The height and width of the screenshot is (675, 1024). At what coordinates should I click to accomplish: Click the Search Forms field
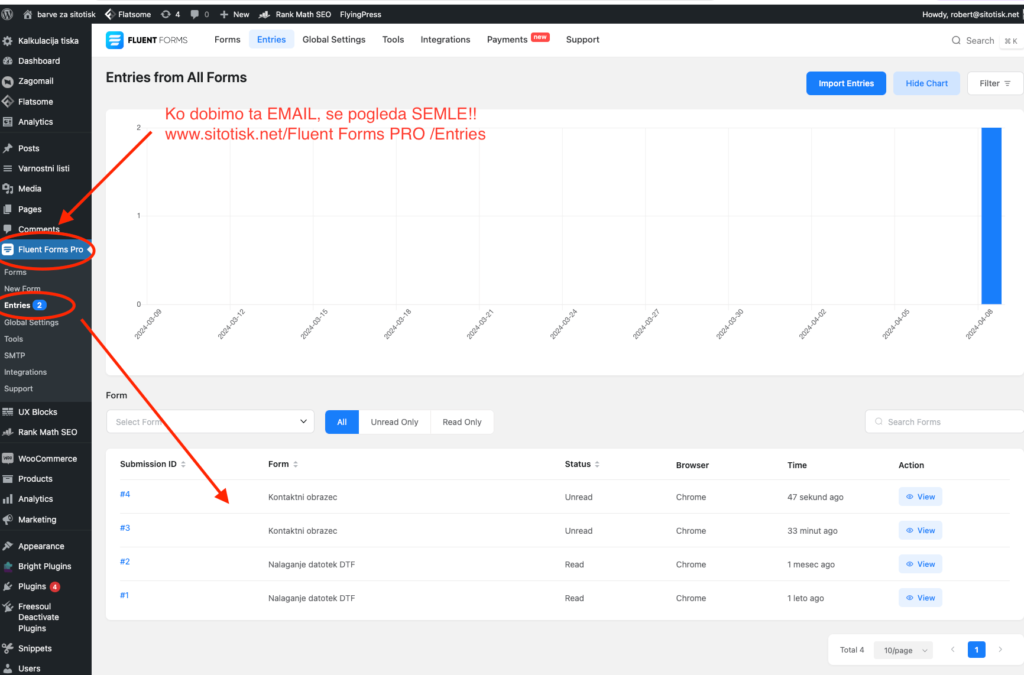pos(944,422)
